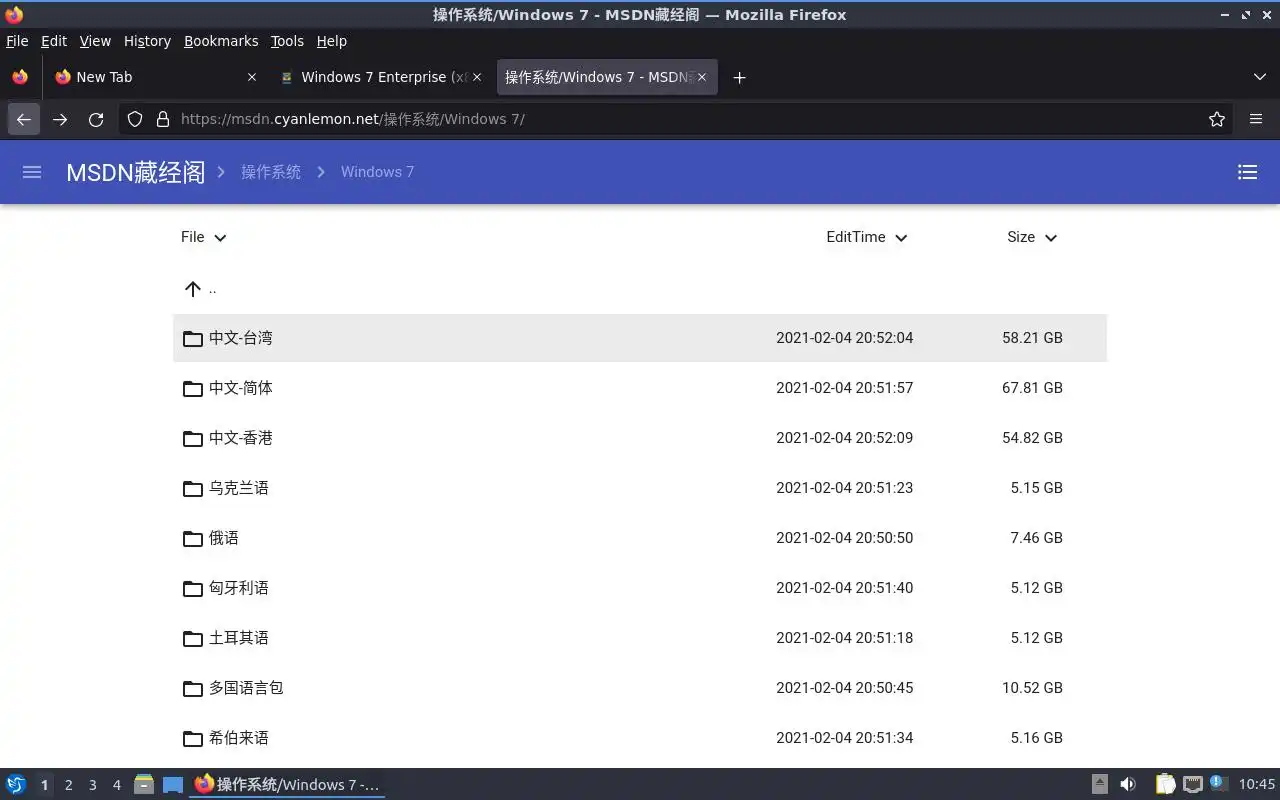Viewport: 1280px width, 800px height.
Task: Click the 67.81 GB size value
Action: pos(1032,388)
